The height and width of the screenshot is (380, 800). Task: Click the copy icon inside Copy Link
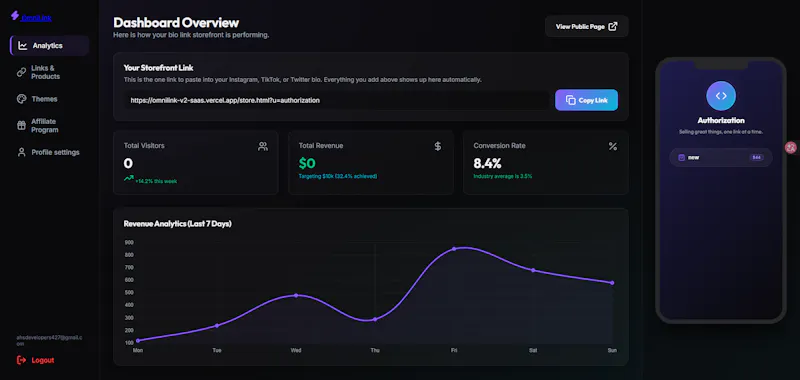pyautogui.click(x=570, y=100)
